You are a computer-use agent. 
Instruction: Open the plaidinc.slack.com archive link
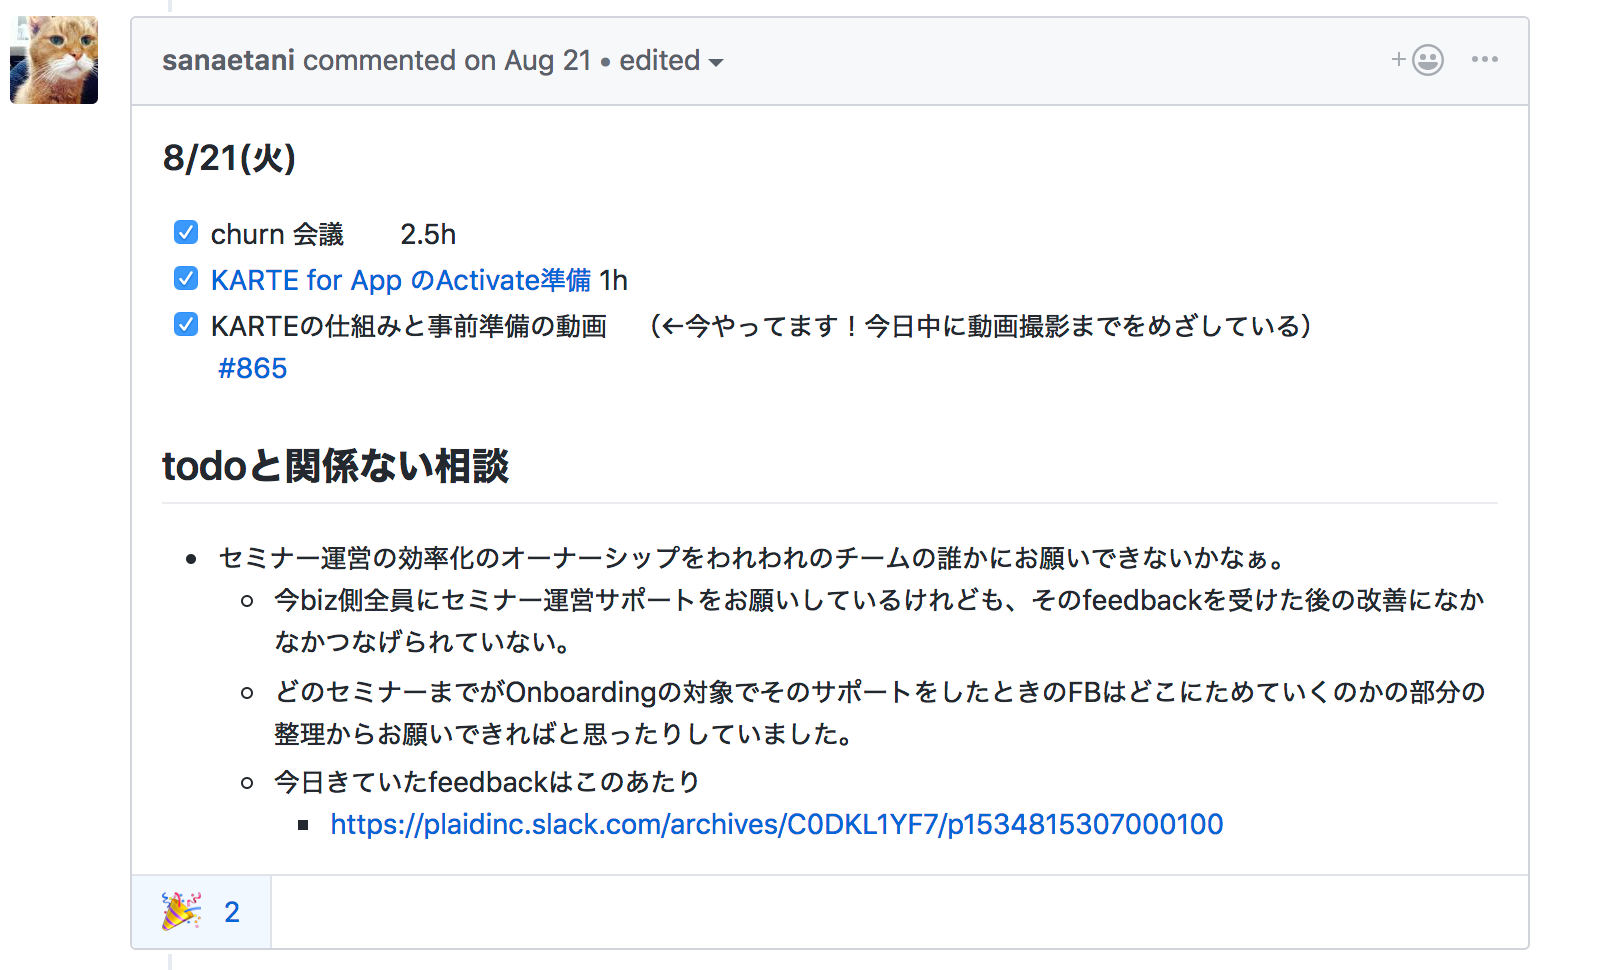click(776, 824)
